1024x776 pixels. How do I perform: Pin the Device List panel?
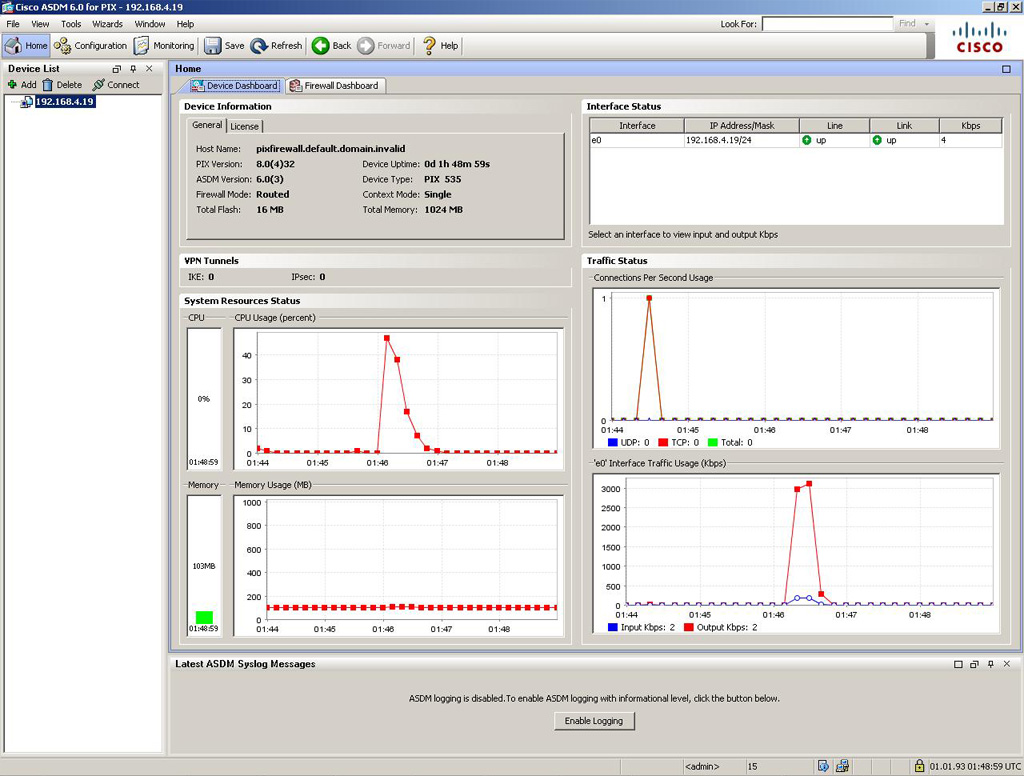coord(133,69)
